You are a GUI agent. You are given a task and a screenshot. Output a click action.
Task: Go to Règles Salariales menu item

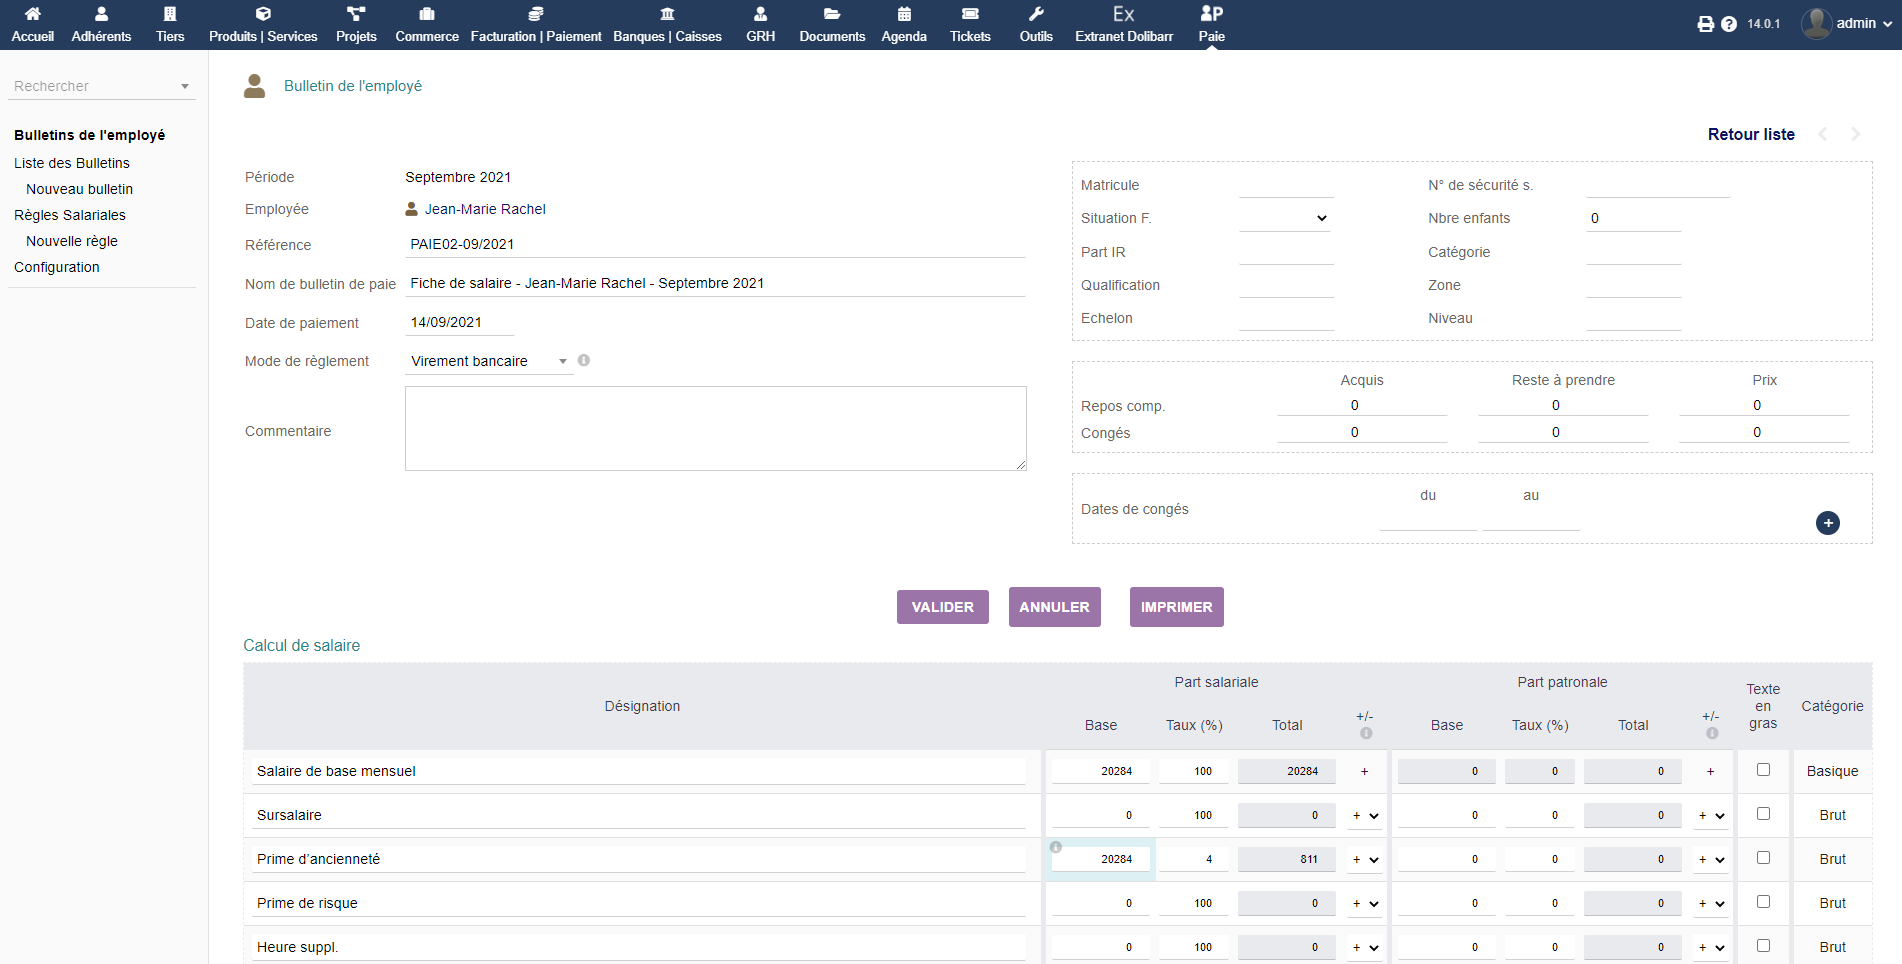[70, 215]
